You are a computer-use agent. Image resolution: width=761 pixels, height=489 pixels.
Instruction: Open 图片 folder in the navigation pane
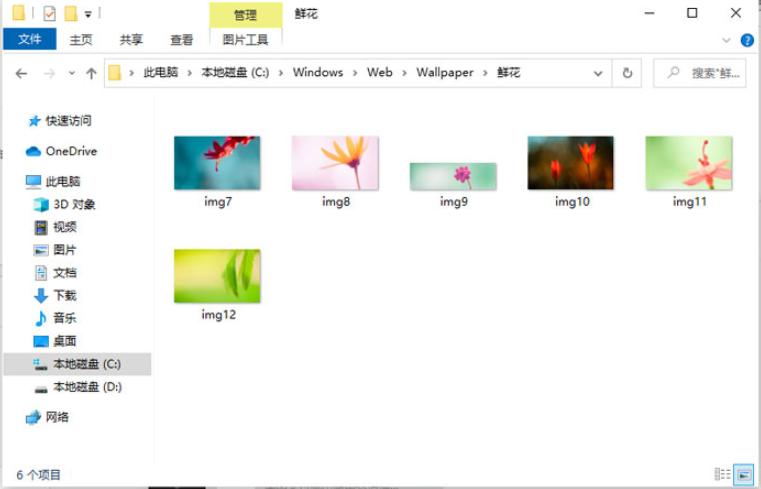tap(65, 250)
